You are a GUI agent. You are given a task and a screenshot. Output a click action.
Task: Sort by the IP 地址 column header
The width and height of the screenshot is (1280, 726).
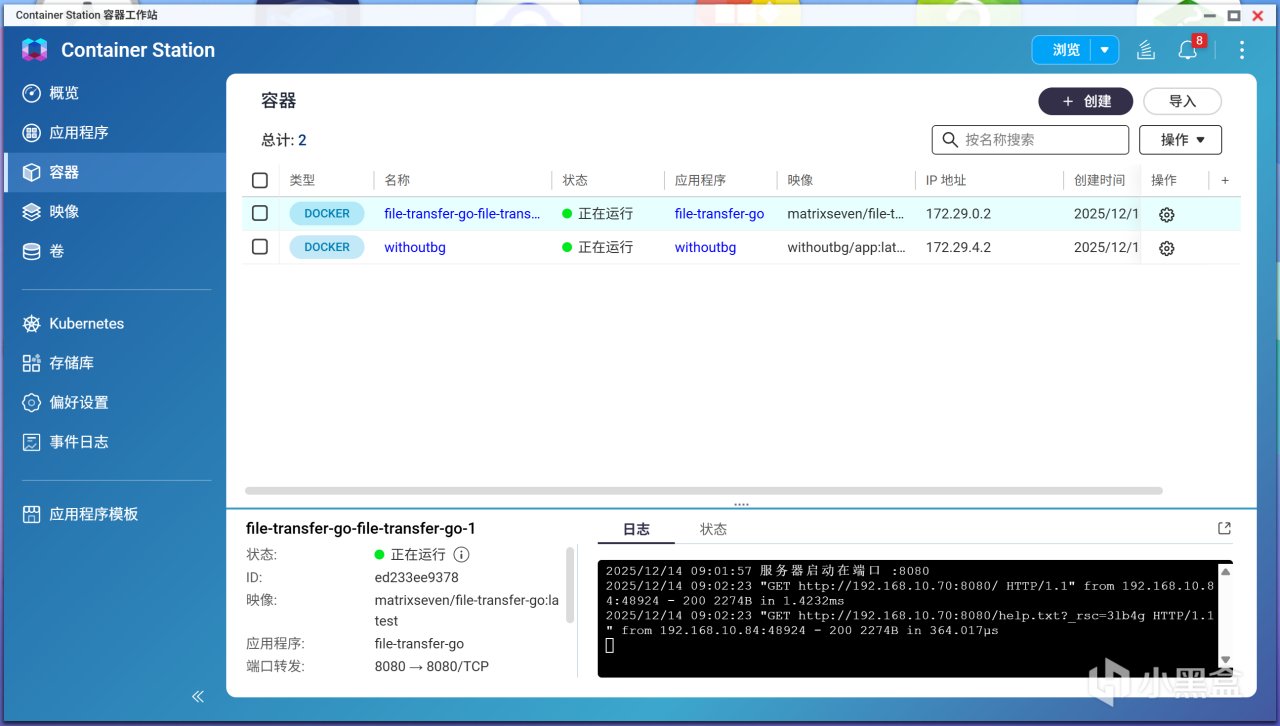946,181
